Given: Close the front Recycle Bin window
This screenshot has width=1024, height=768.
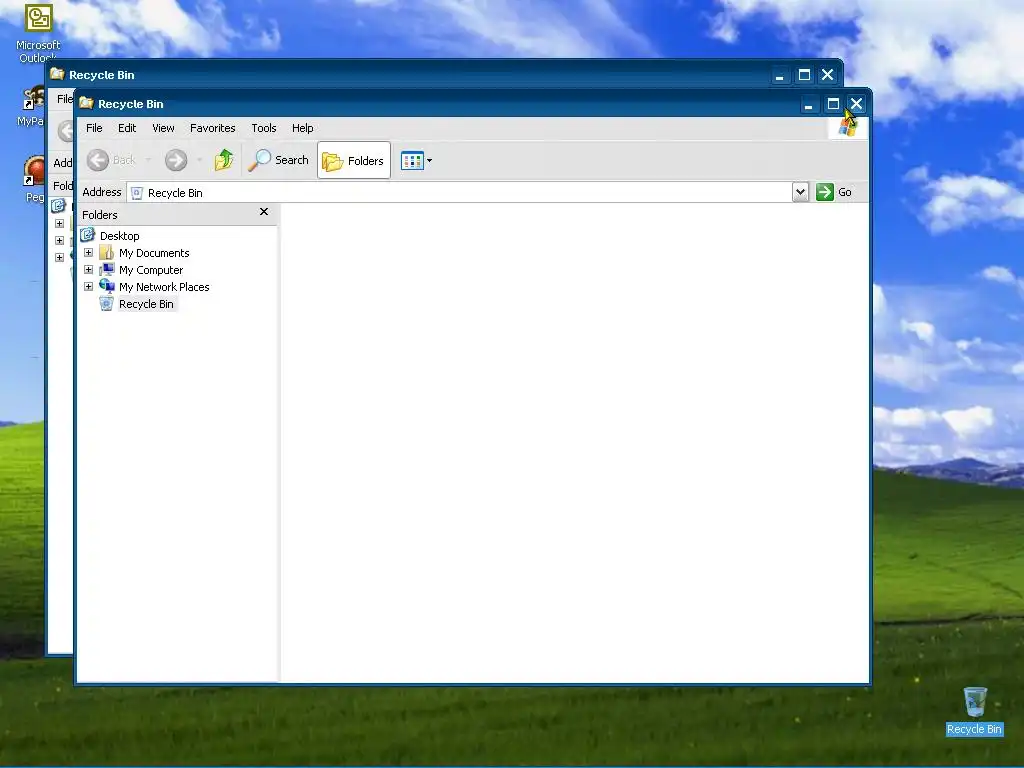Looking at the screenshot, I should click(856, 104).
